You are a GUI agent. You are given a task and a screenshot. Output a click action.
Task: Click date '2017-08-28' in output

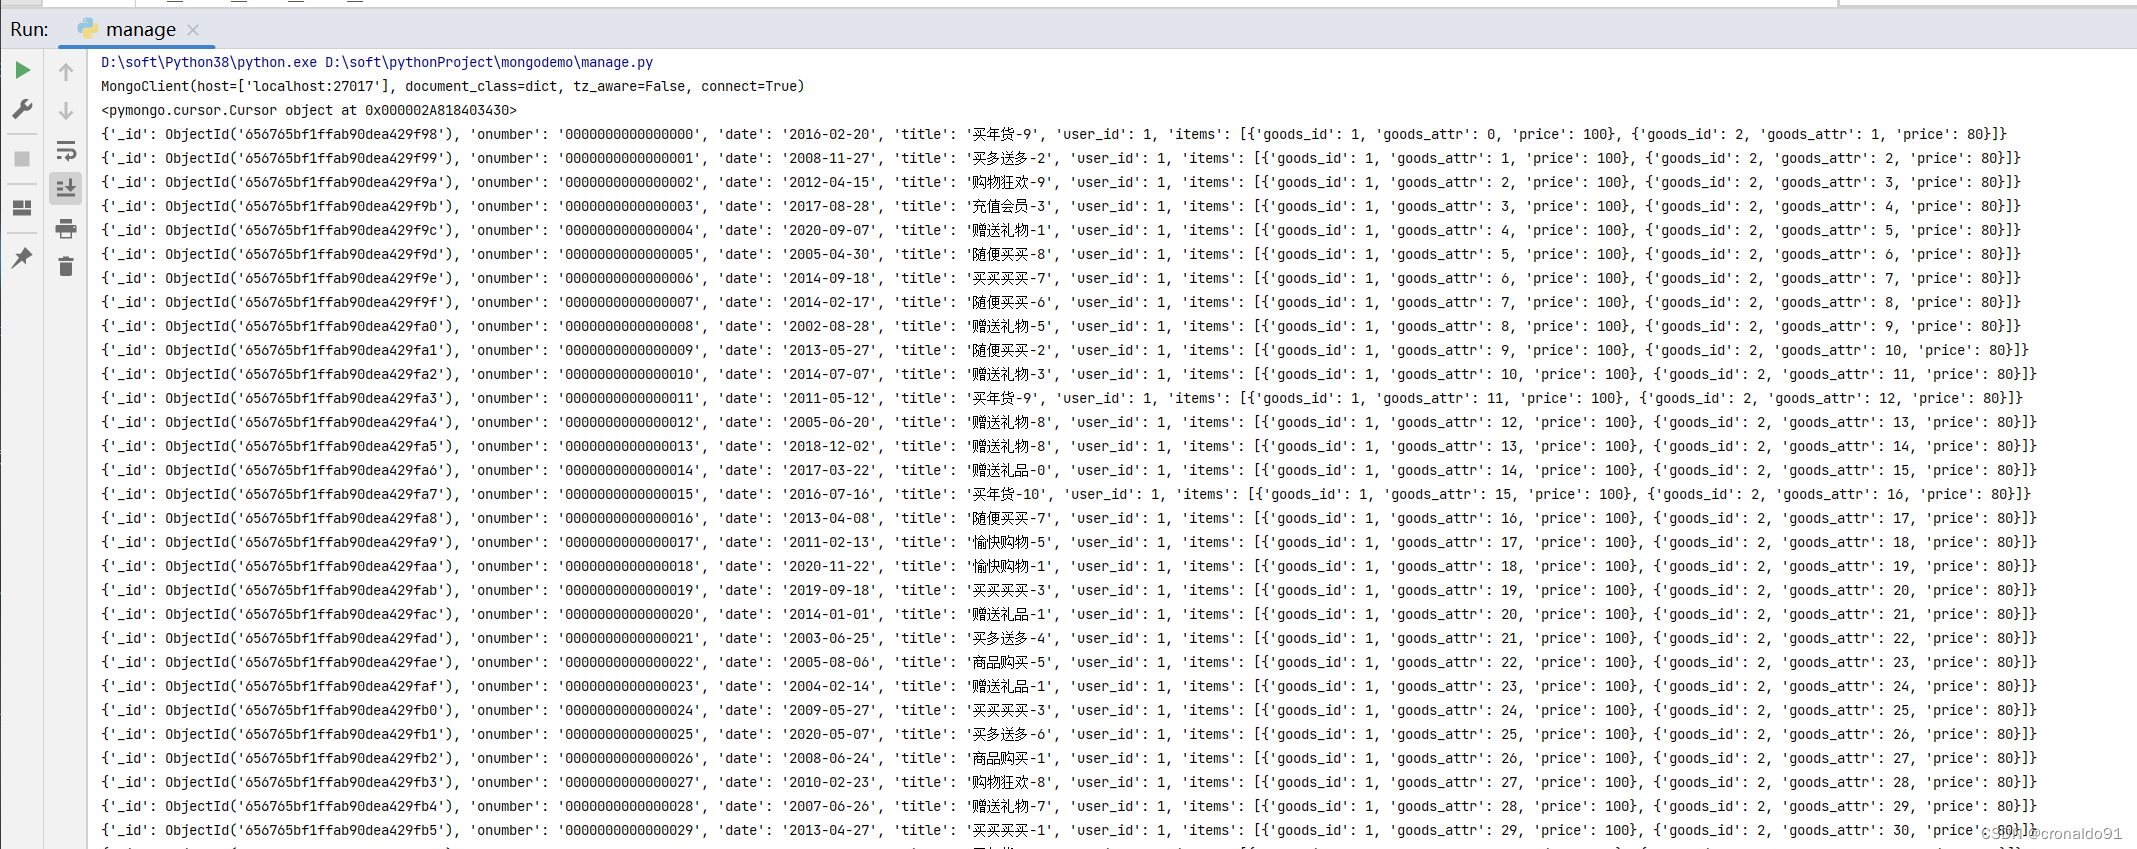click(828, 206)
